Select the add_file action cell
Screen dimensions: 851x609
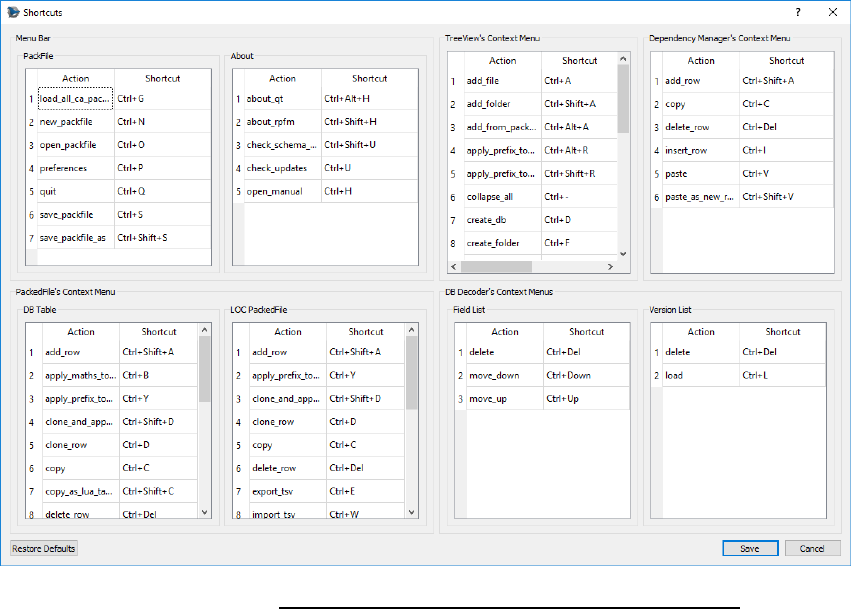pos(503,80)
